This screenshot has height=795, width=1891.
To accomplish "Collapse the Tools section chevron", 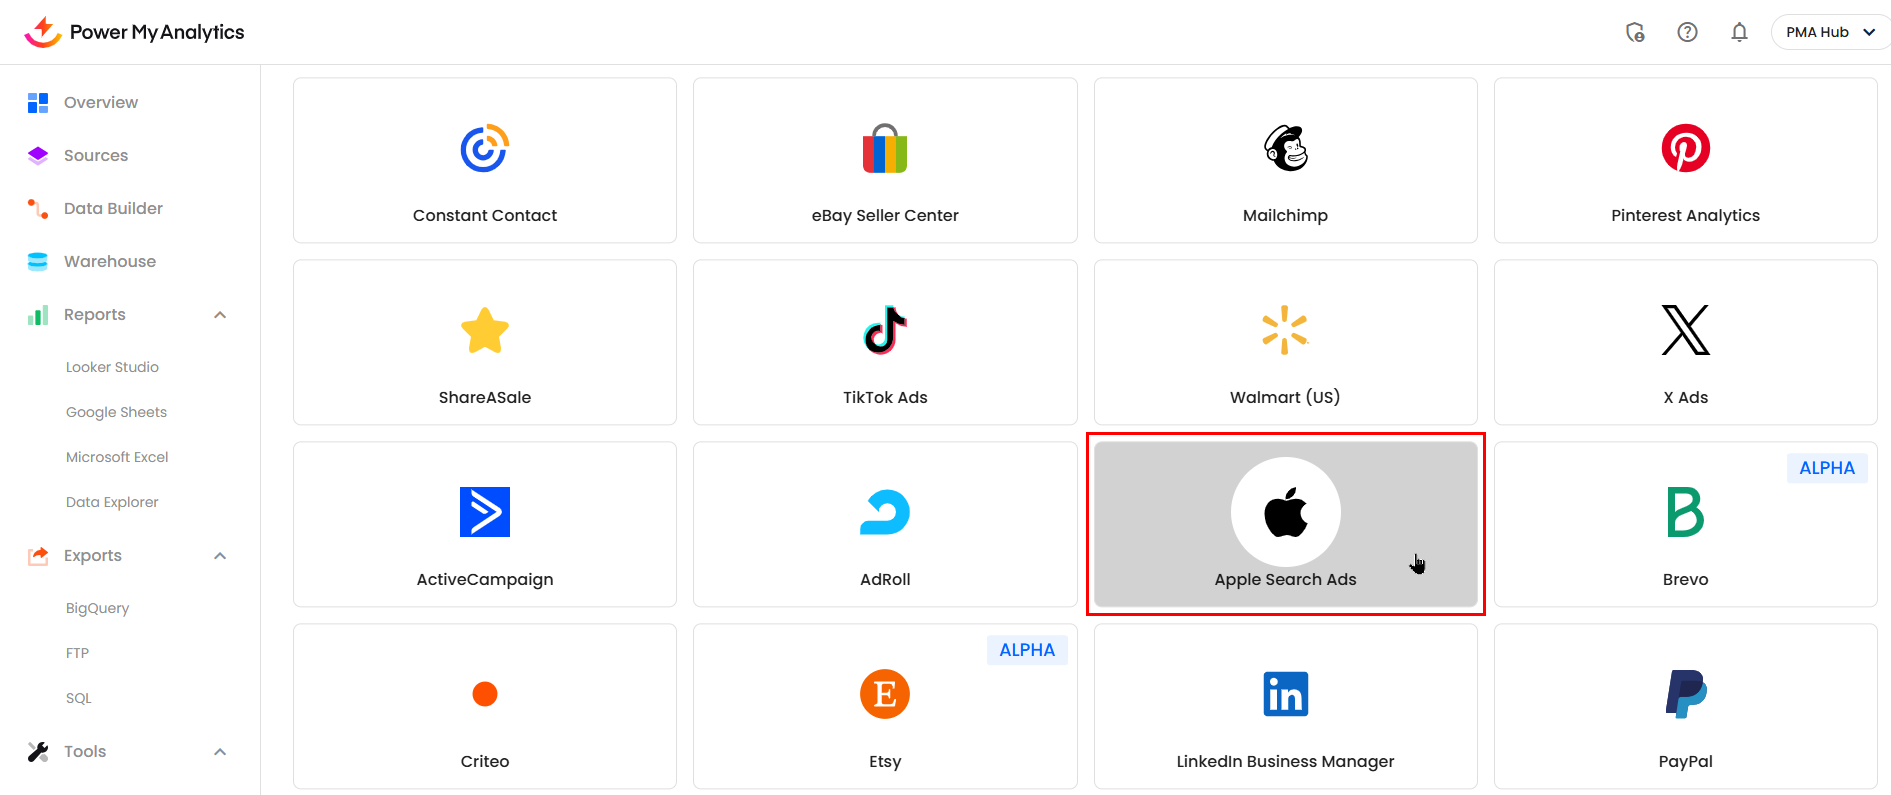I will 220,752.
